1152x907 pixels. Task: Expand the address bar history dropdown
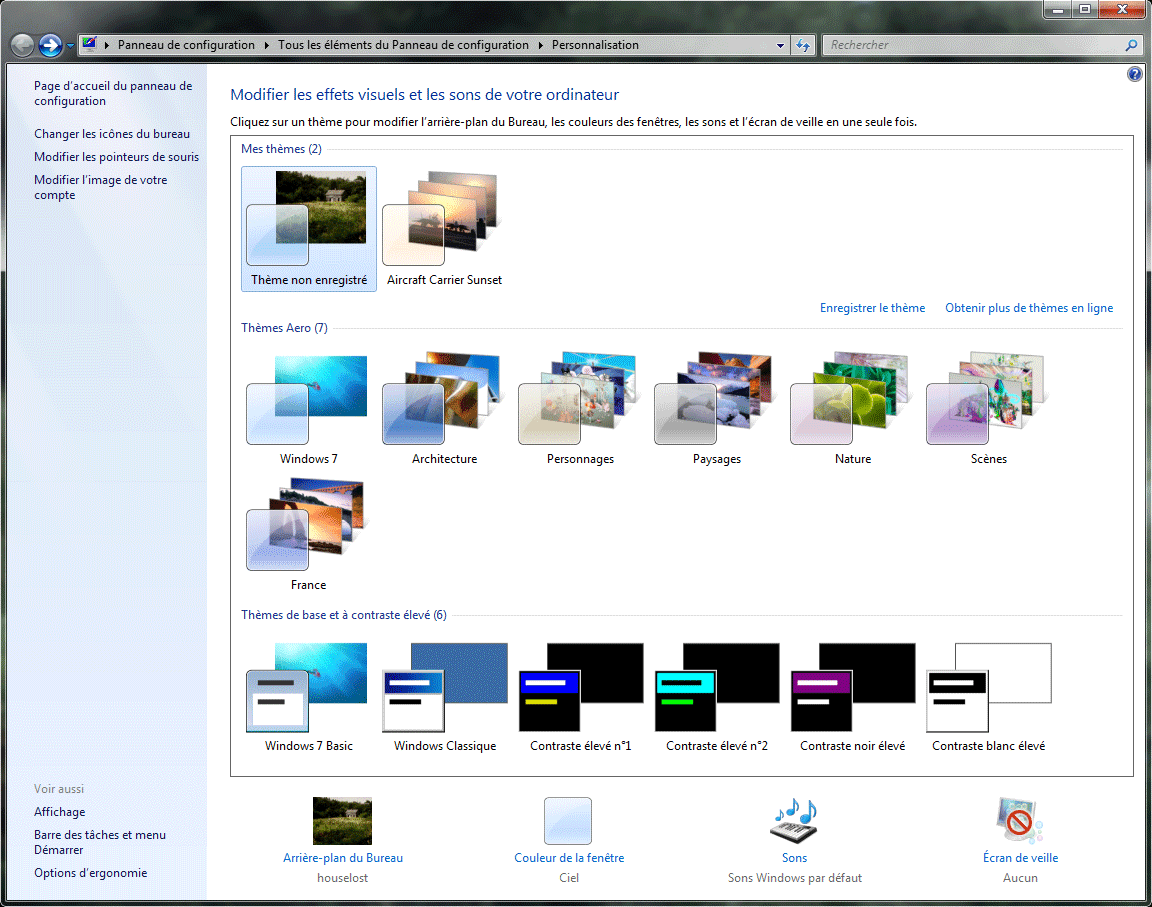click(780, 46)
